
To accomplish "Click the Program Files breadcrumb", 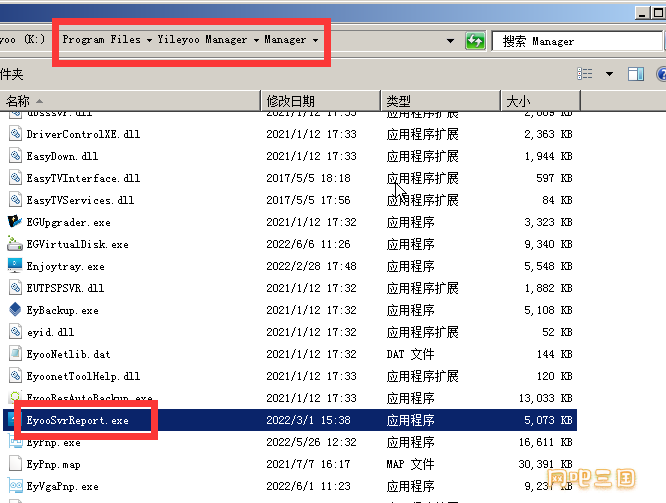I will pos(102,40).
